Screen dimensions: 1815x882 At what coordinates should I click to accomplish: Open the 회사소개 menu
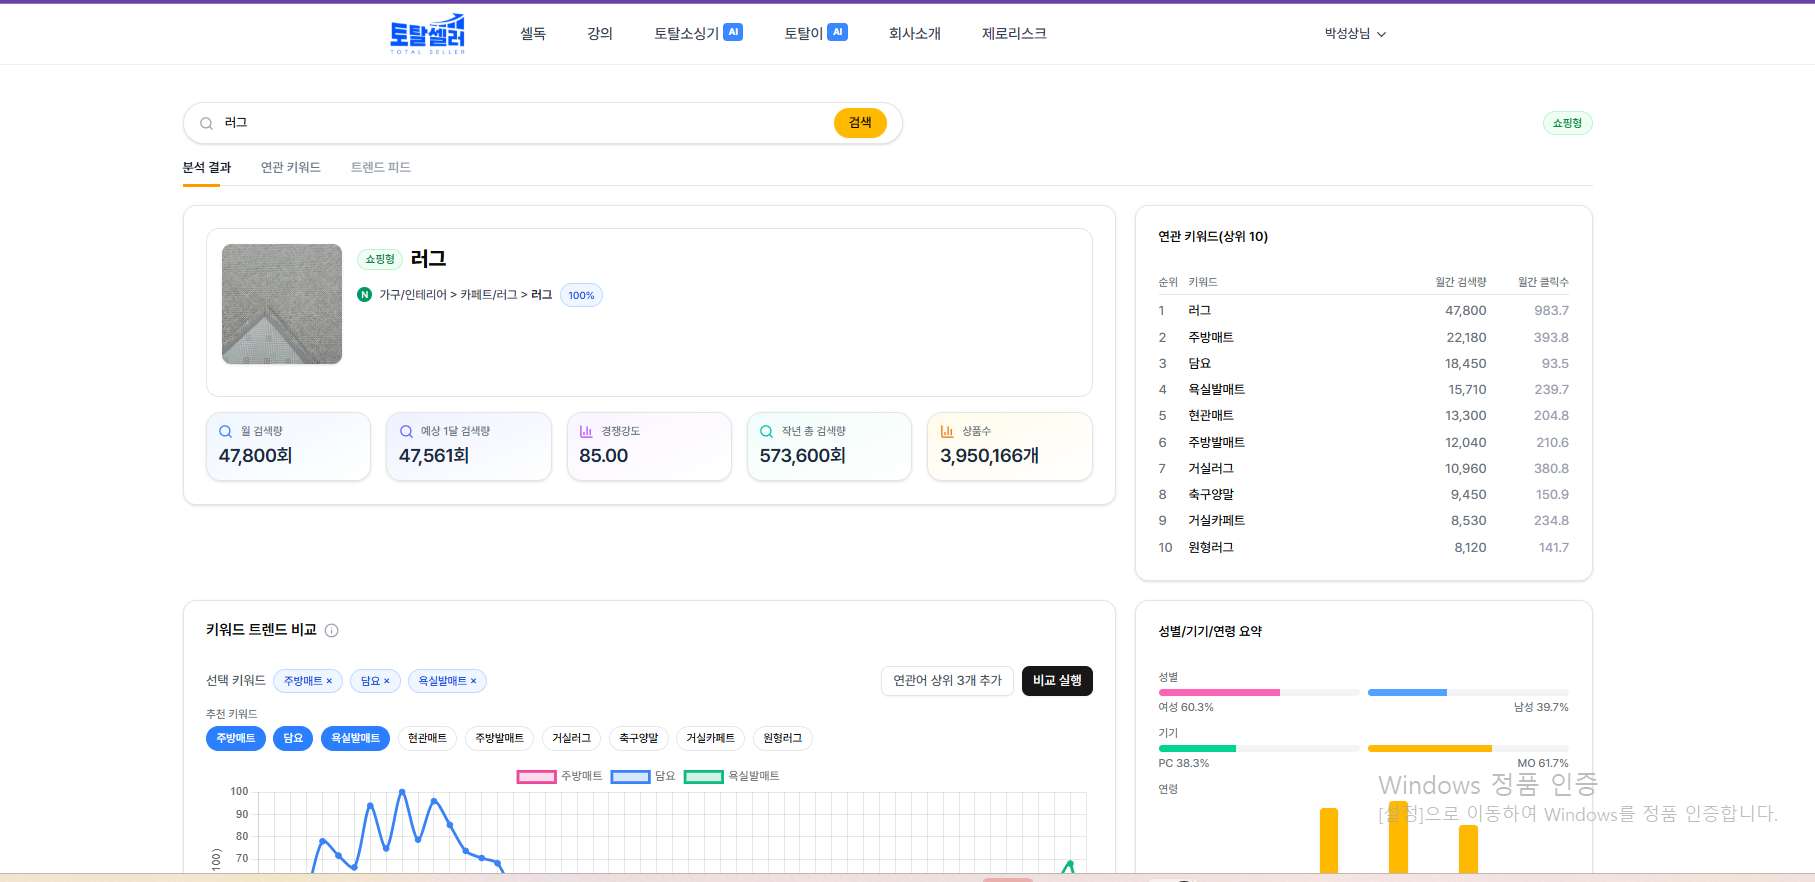(915, 33)
